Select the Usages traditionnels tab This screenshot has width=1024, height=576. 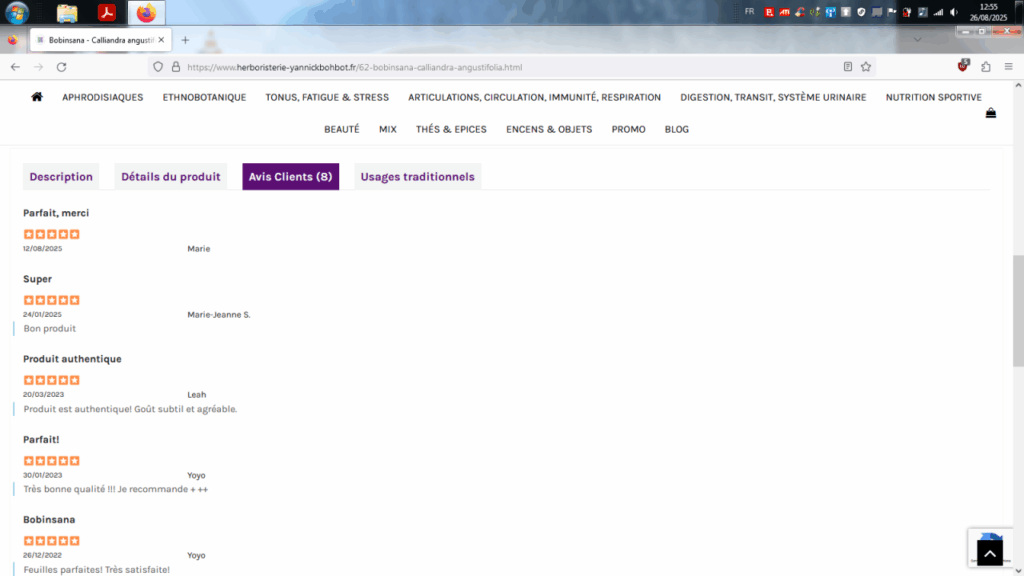[x=417, y=177]
